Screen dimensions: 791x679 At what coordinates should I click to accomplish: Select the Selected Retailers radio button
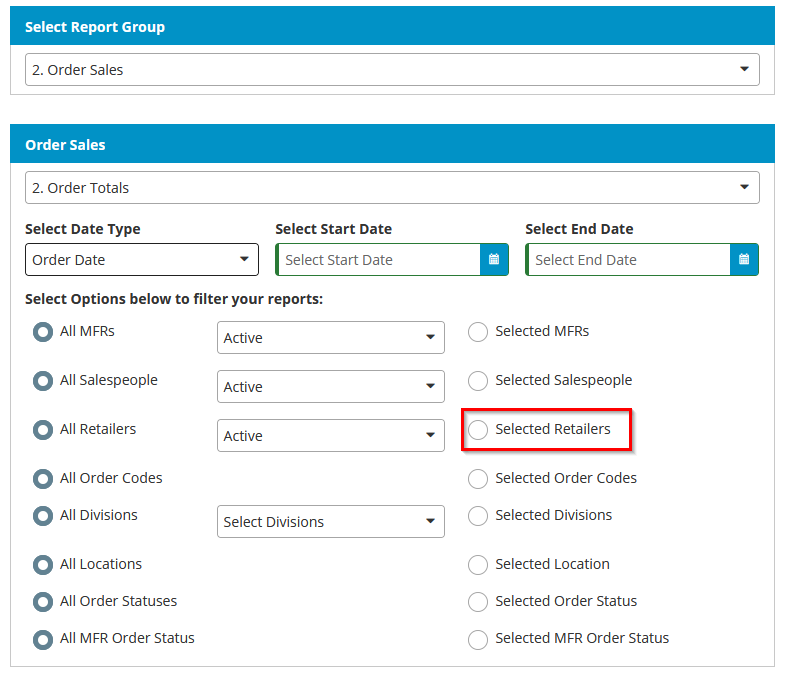pyautogui.click(x=478, y=430)
